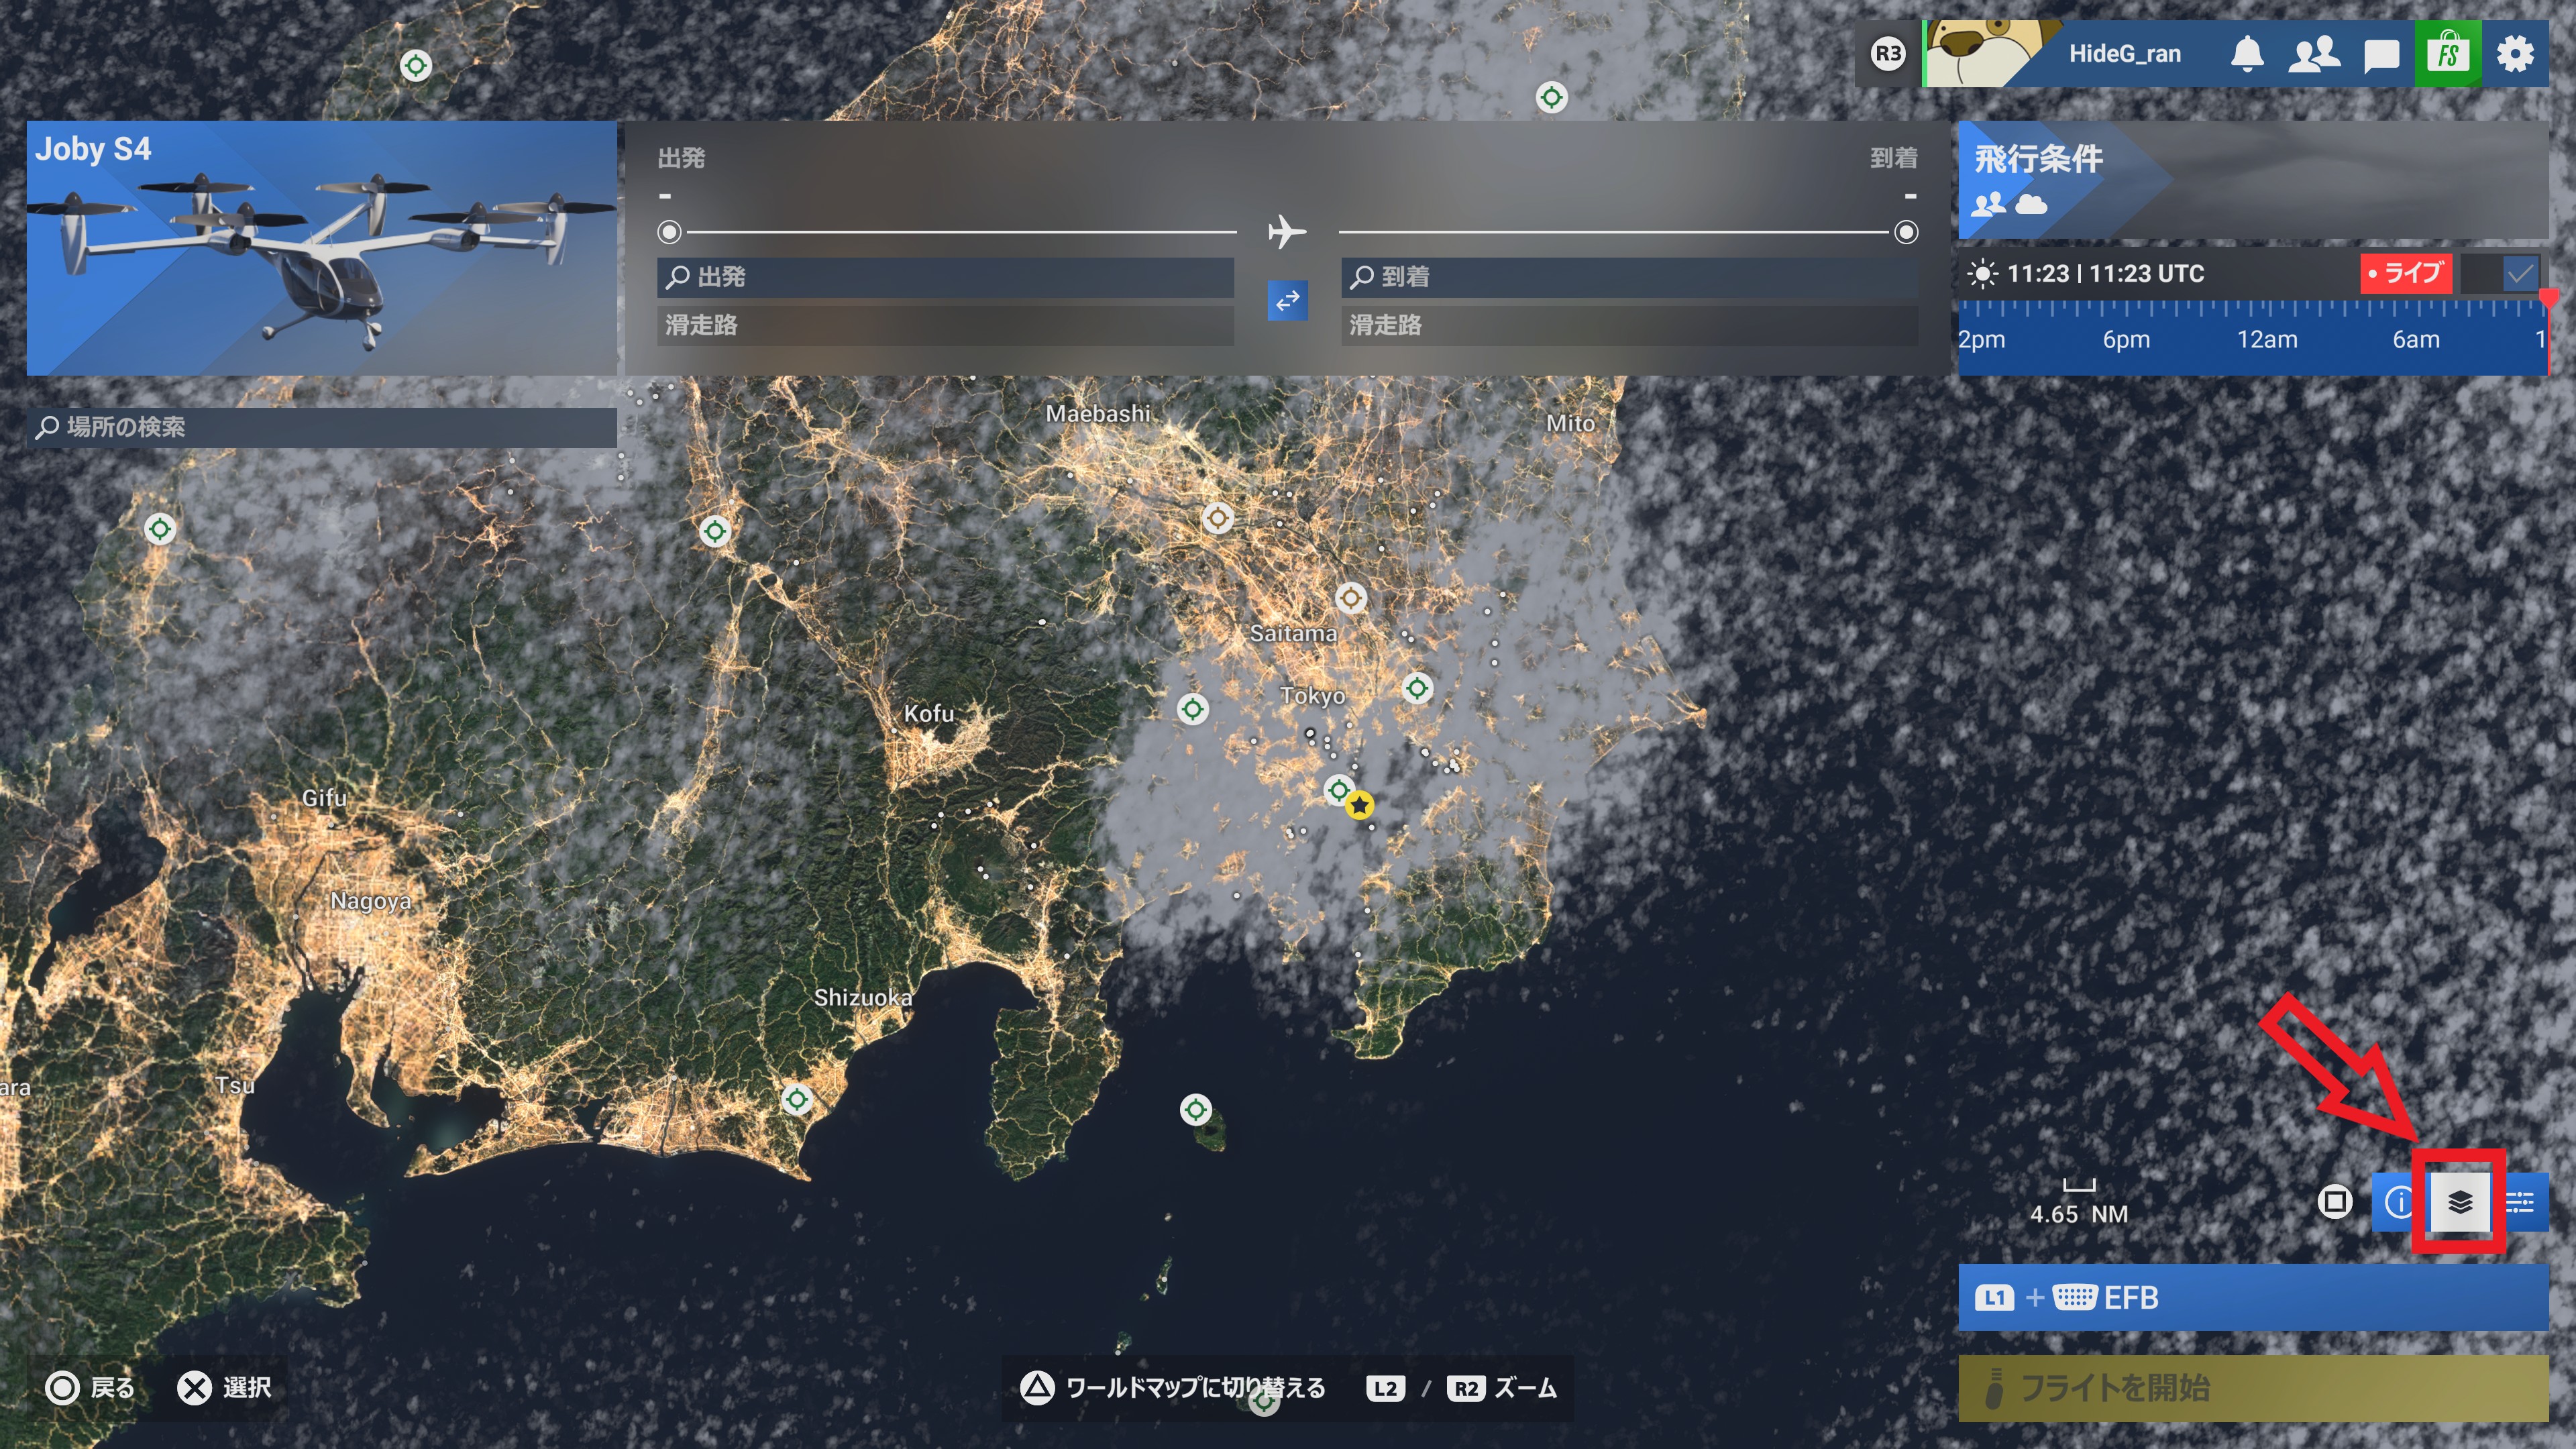Open the map info icon
The height and width of the screenshot is (1449, 2576).
2398,1202
